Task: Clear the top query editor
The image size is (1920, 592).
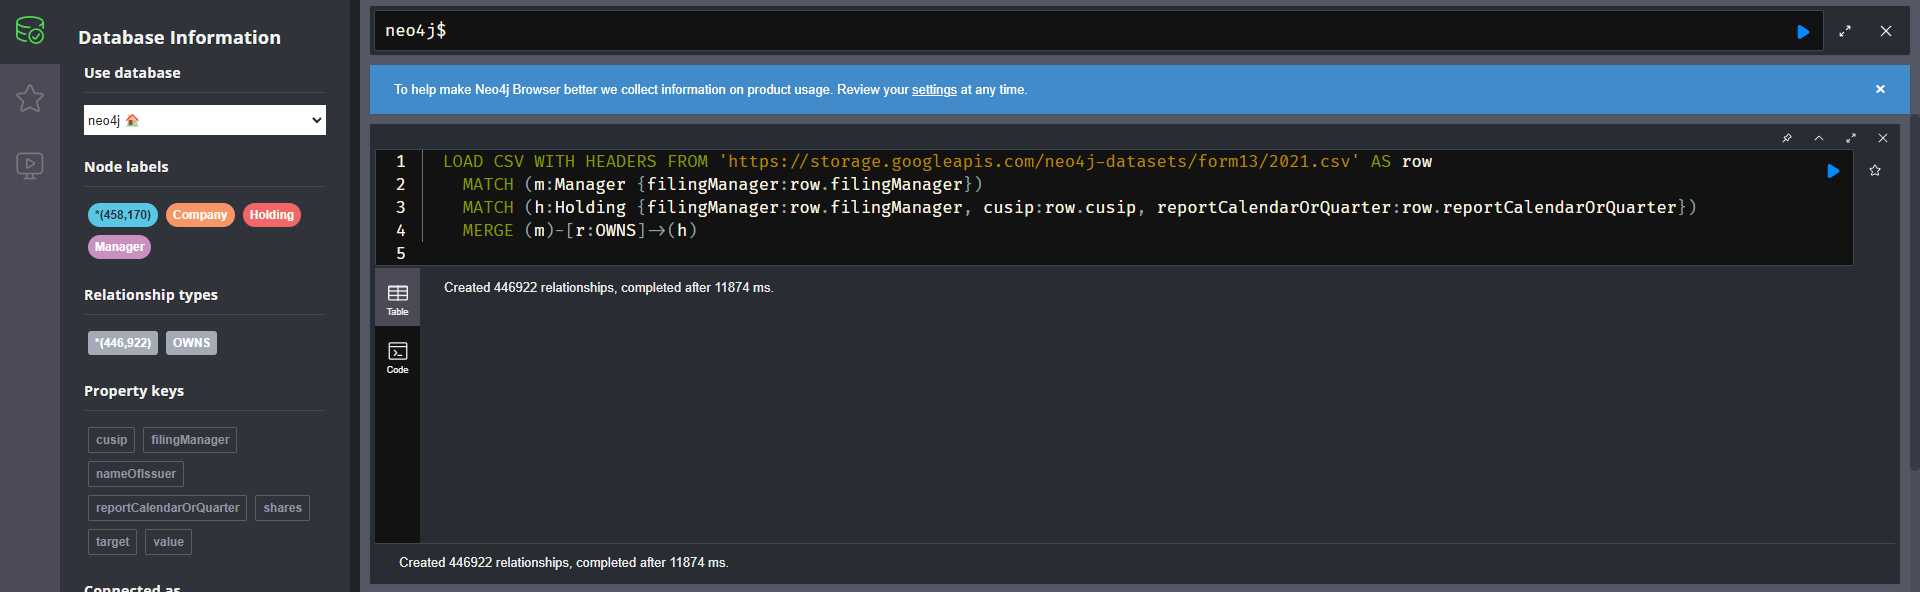Action: point(1886,31)
